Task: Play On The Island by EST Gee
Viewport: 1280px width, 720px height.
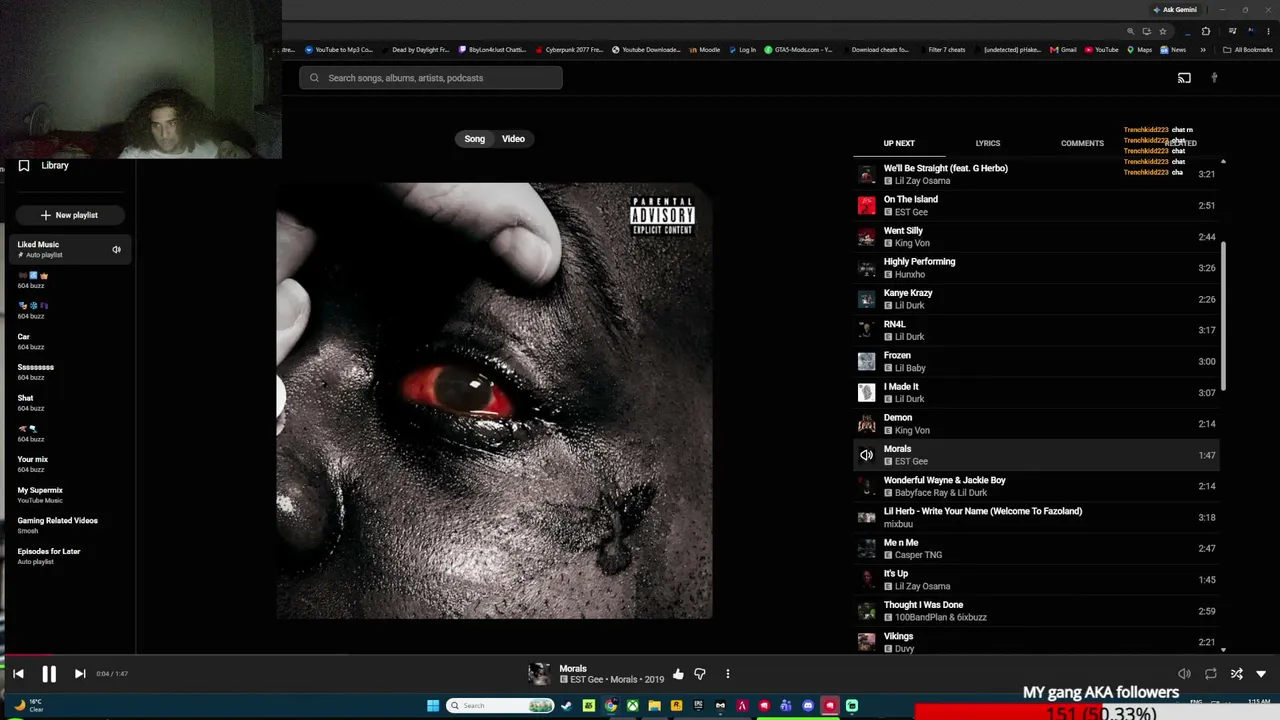Action: [x=1037, y=205]
